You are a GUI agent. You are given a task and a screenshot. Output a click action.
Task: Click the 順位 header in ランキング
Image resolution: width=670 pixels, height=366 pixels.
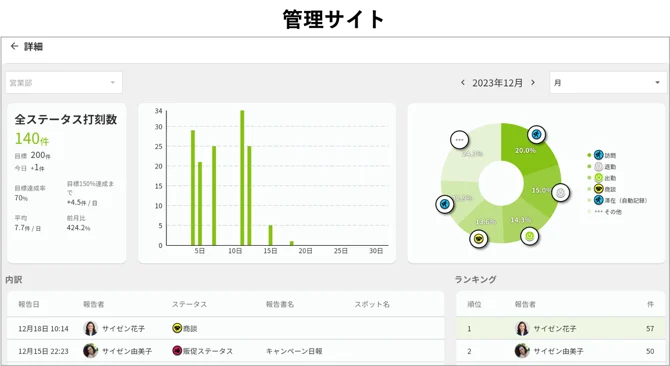click(474, 304)
